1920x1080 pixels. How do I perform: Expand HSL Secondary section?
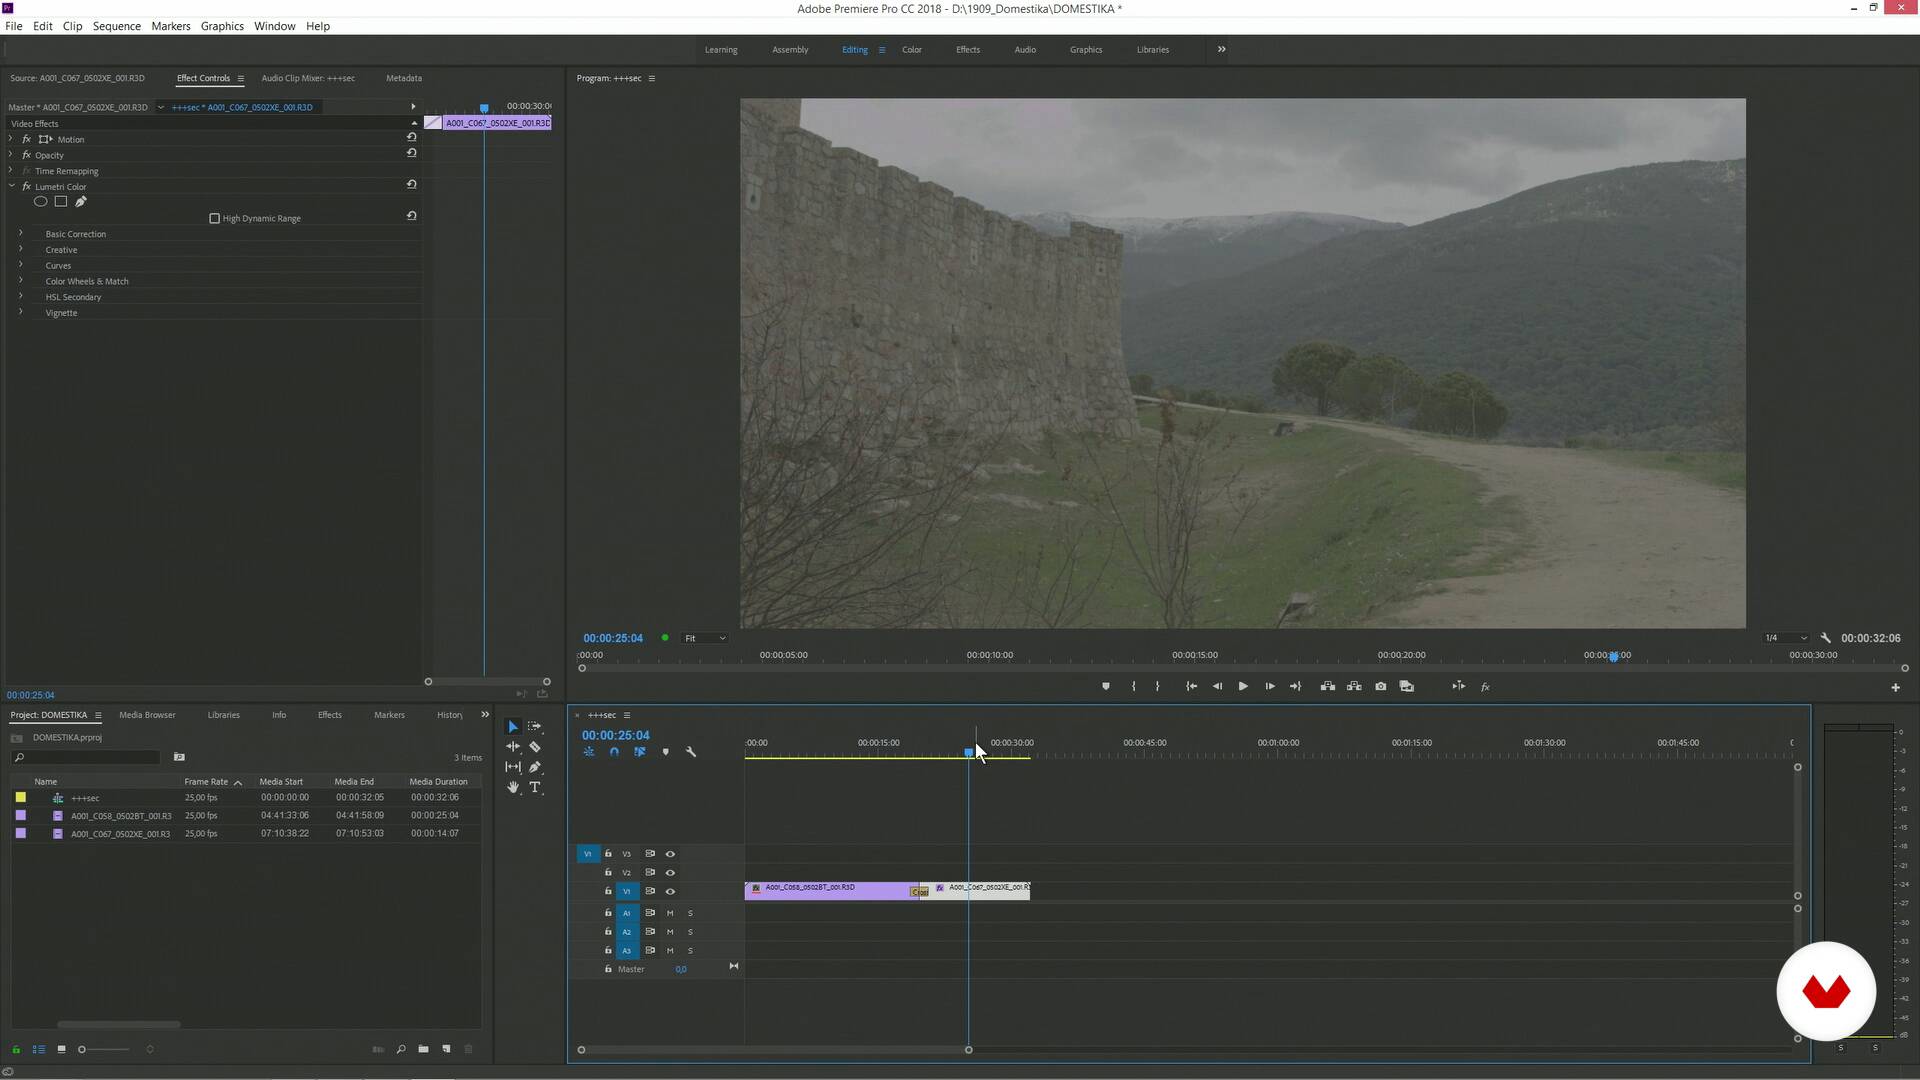[x=21, y=296]
